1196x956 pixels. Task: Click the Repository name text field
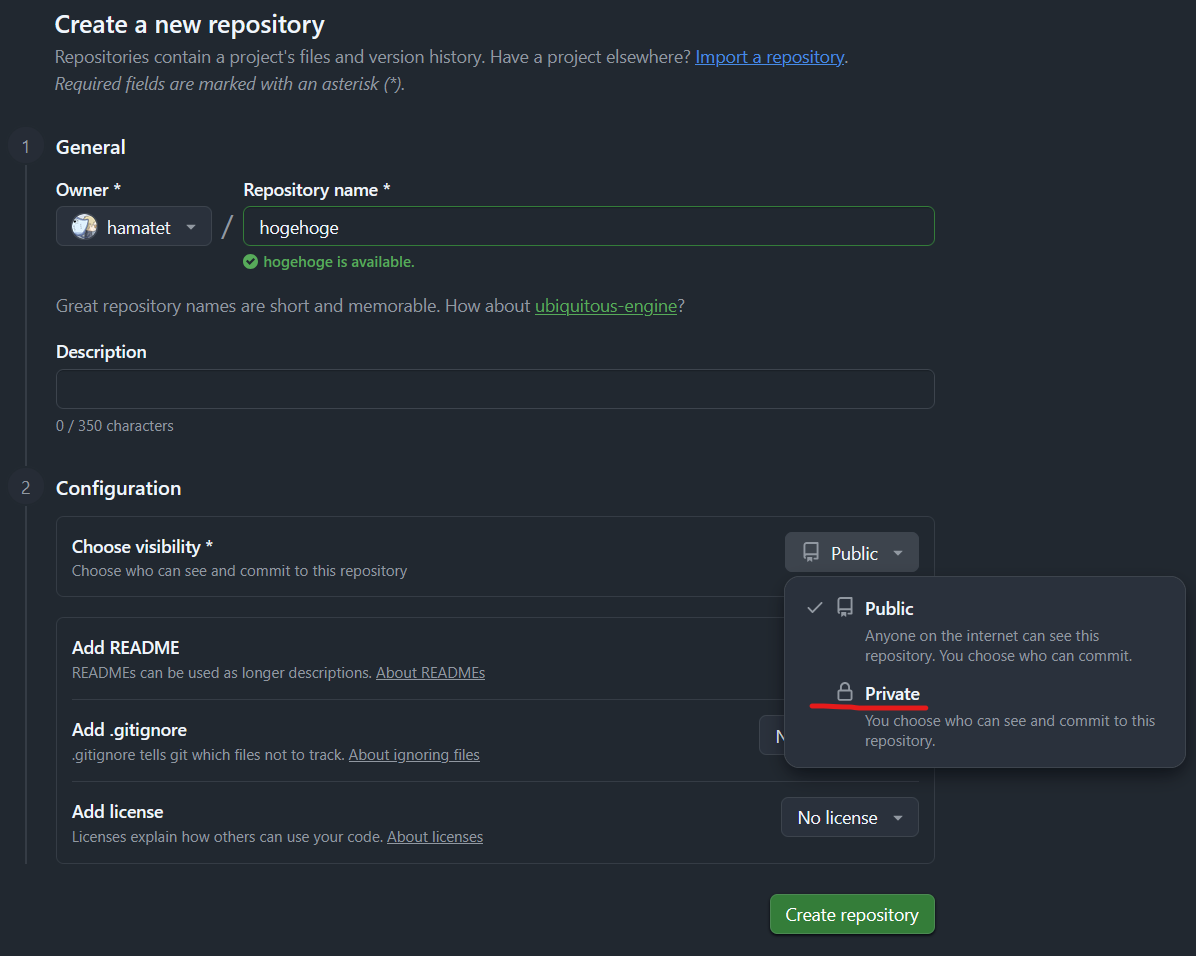(x=588, y=227)
